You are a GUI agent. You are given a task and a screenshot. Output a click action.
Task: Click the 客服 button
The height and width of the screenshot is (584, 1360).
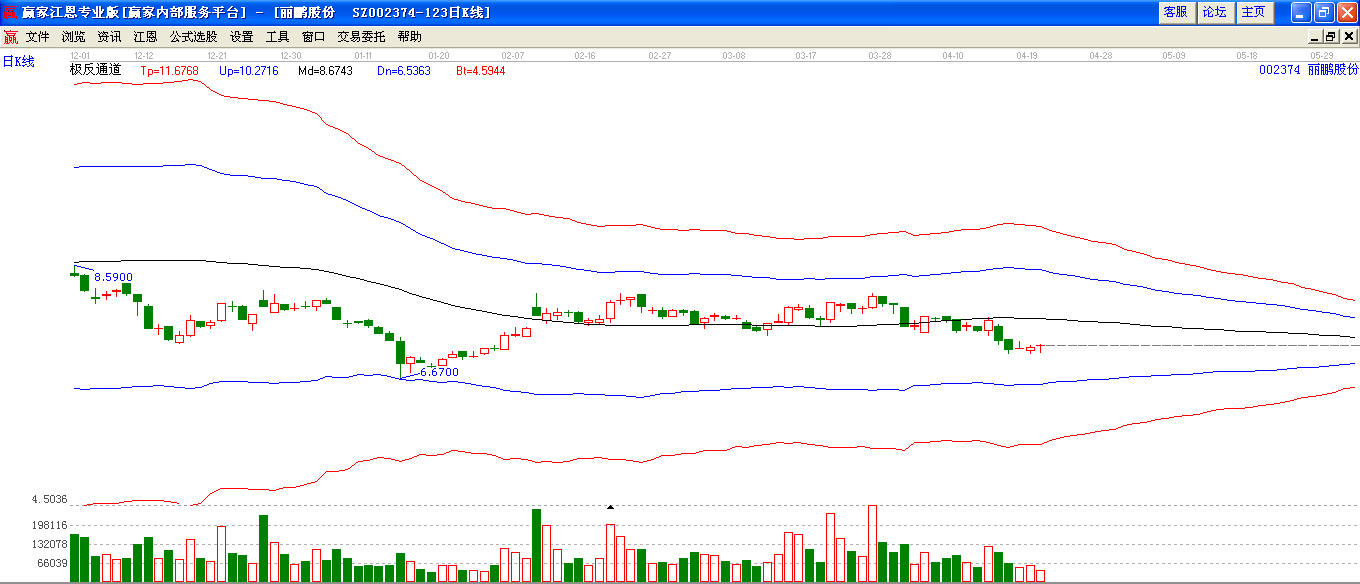point(1176,12)
